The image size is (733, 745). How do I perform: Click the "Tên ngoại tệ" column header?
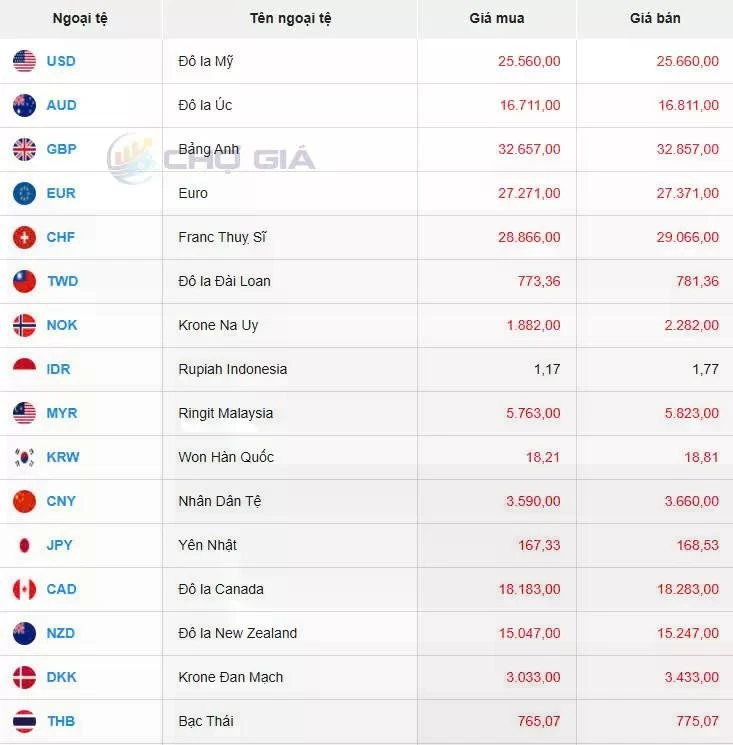[x=290, y=18]
